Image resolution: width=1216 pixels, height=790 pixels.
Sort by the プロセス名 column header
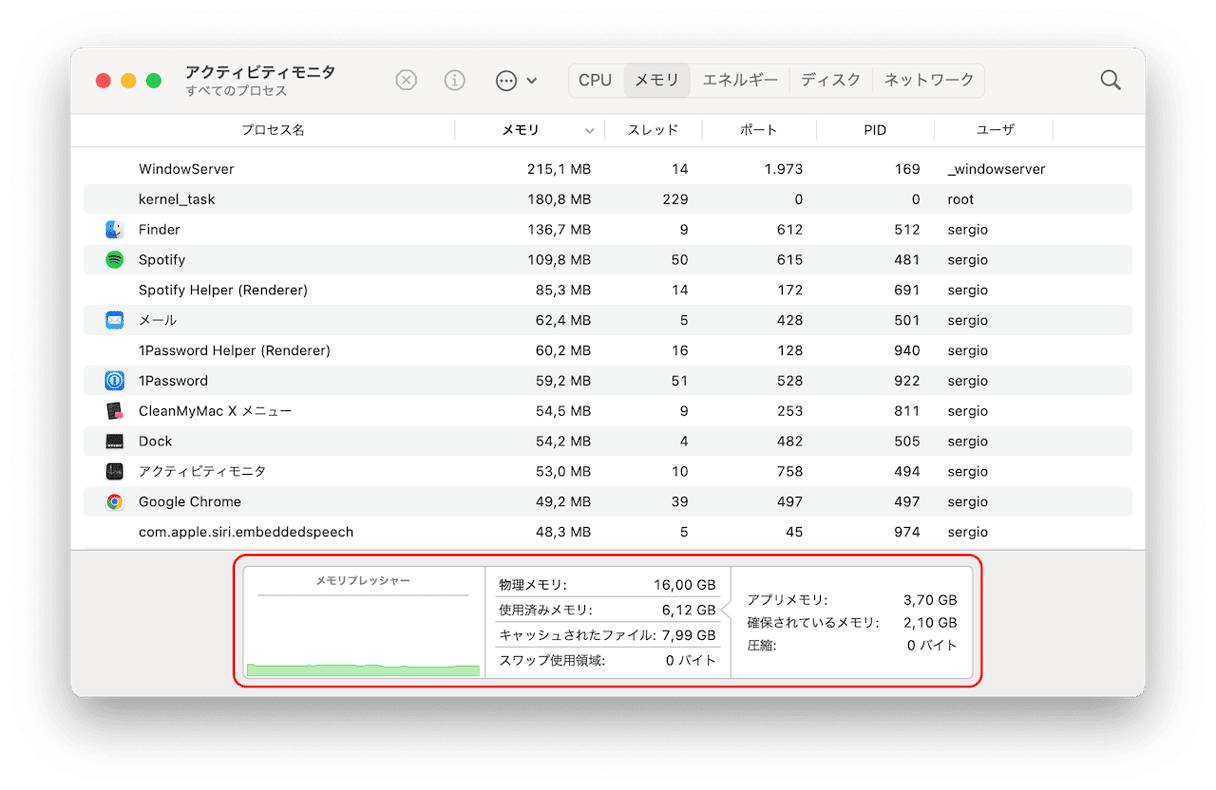(272, 130)
